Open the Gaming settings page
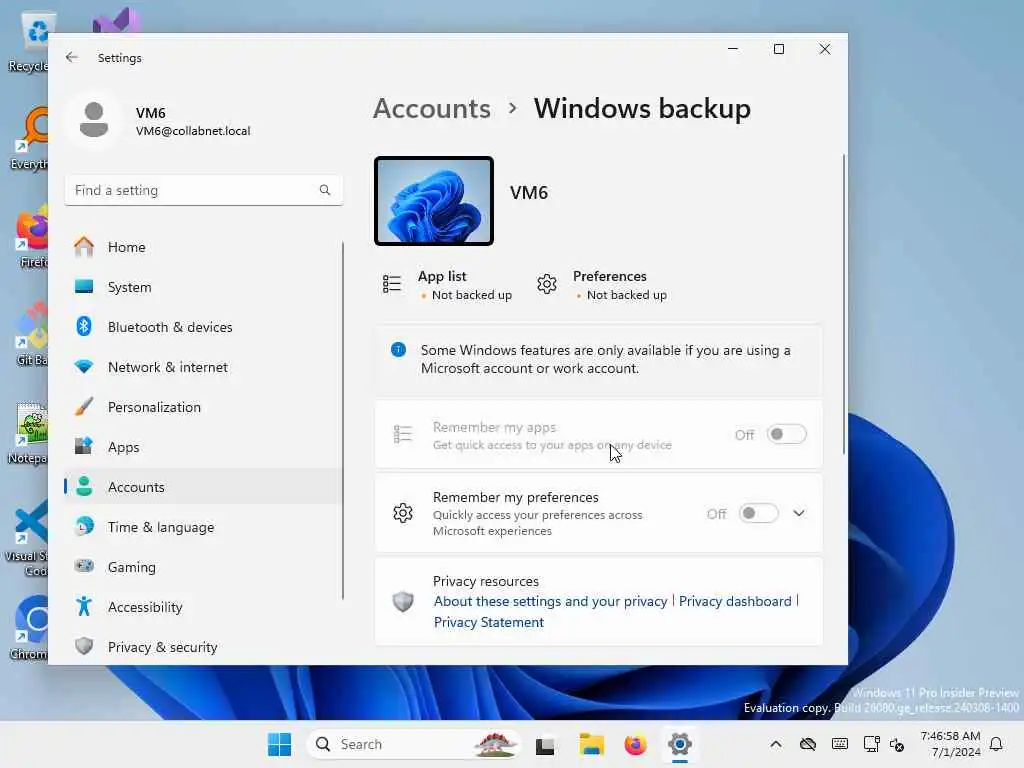 (x=204, y=566)
